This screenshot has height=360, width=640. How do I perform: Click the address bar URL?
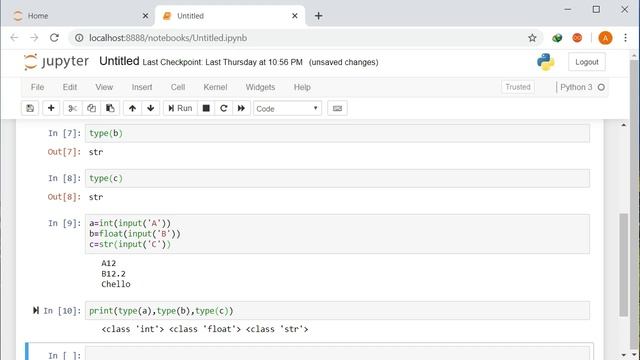point(168,38)
